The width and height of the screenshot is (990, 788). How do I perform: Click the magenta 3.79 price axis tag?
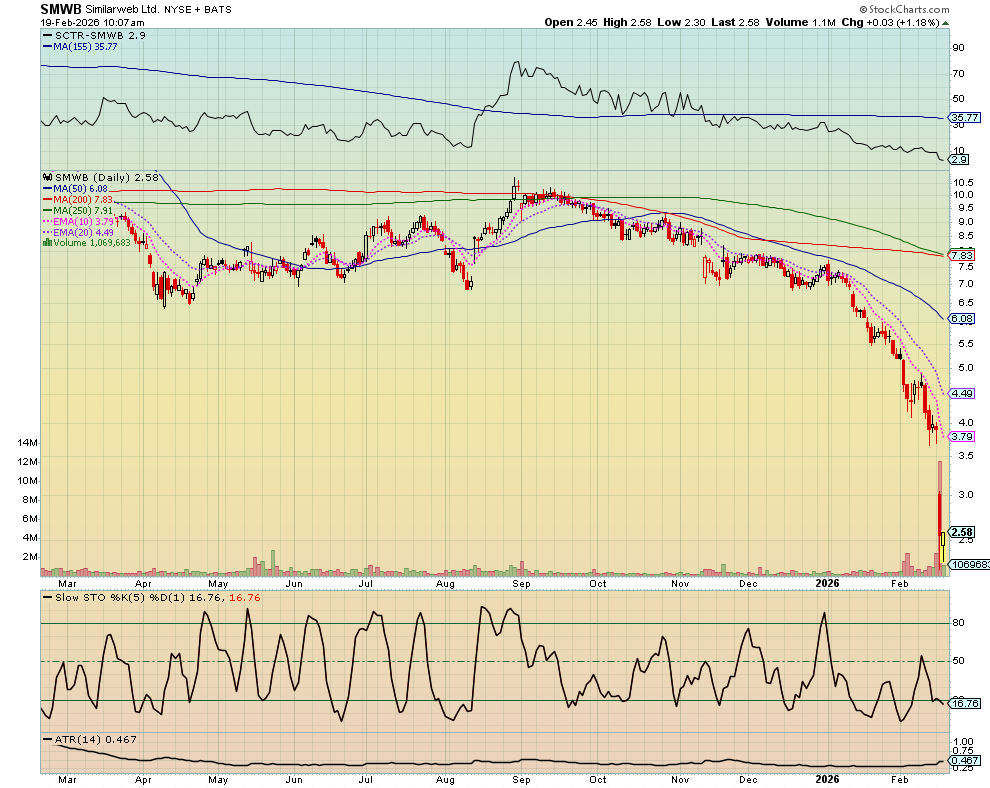(962, 436)
